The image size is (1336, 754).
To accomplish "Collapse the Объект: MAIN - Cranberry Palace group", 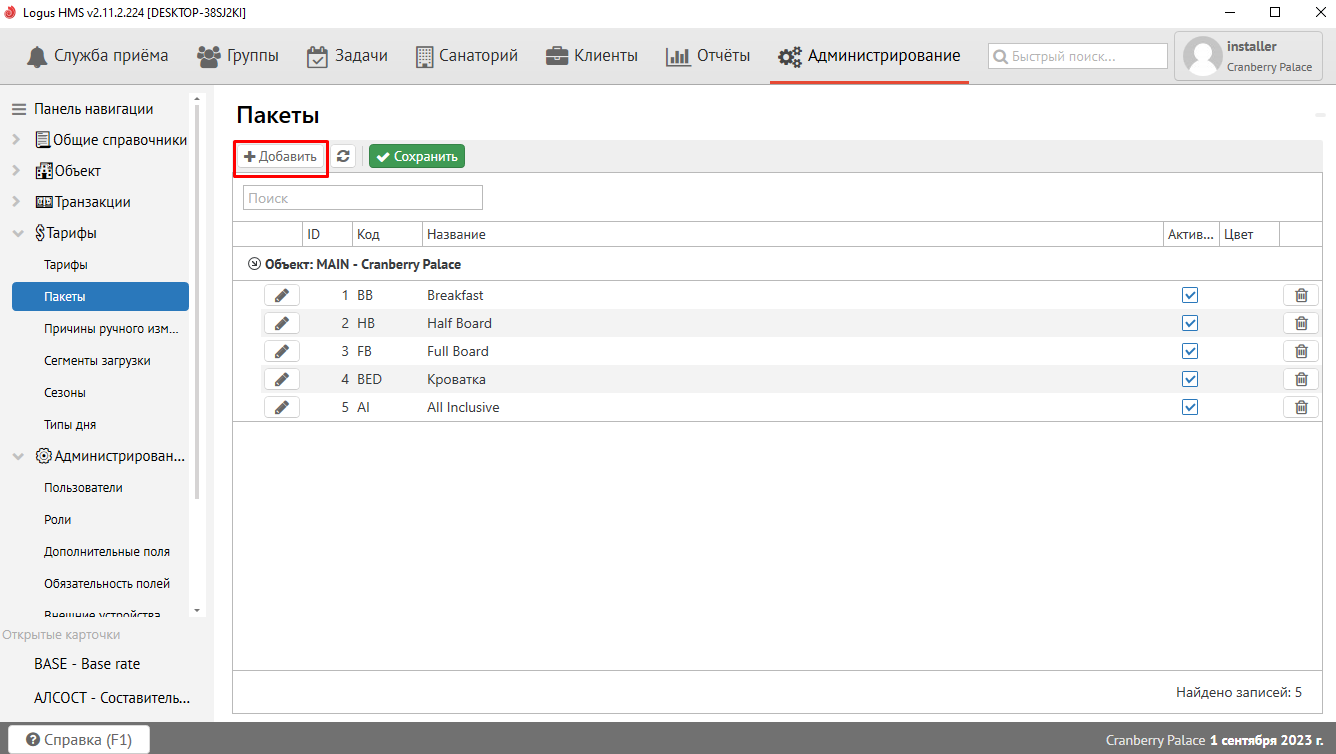I will [254, 265].
